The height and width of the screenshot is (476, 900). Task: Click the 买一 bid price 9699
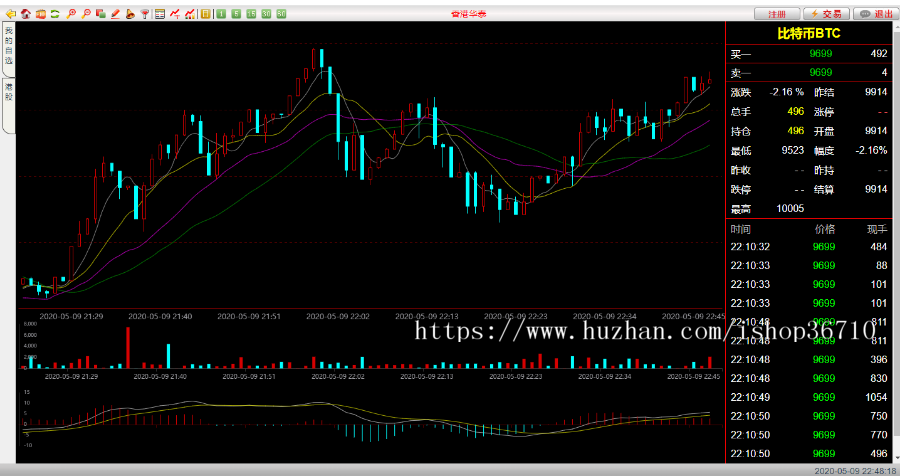821,54
